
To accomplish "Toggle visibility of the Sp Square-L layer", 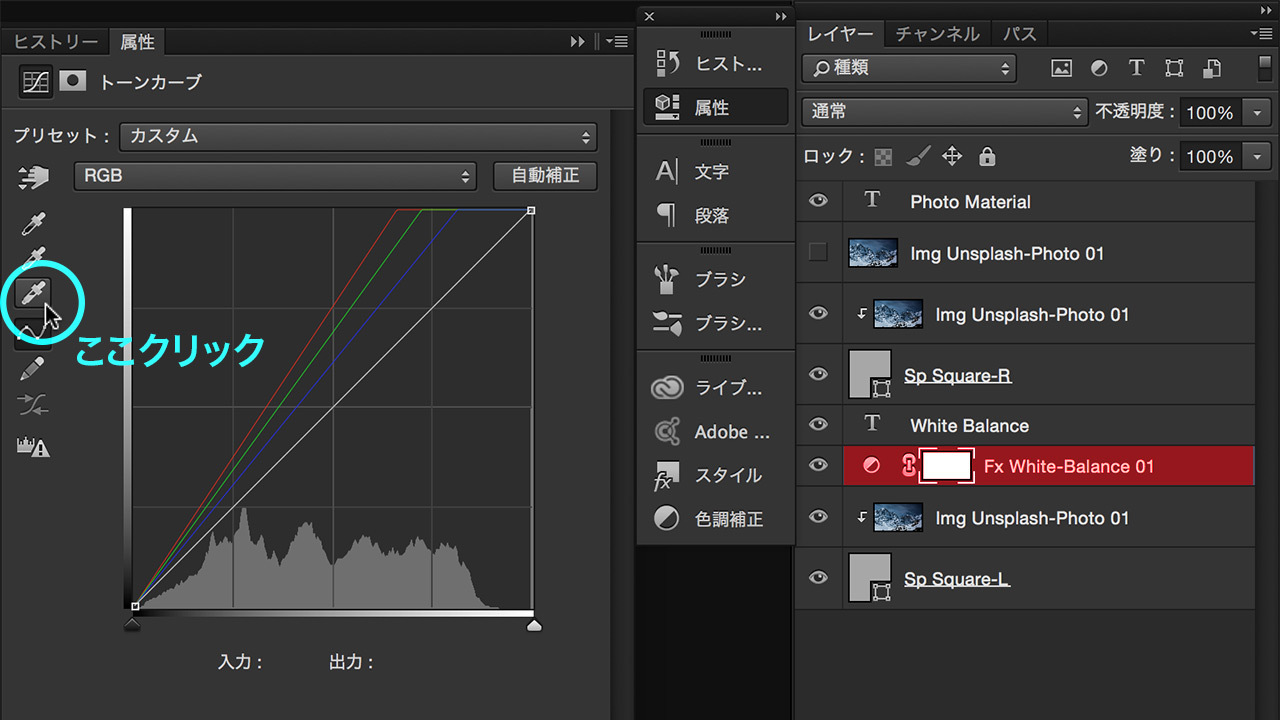I will coord(818,578).
